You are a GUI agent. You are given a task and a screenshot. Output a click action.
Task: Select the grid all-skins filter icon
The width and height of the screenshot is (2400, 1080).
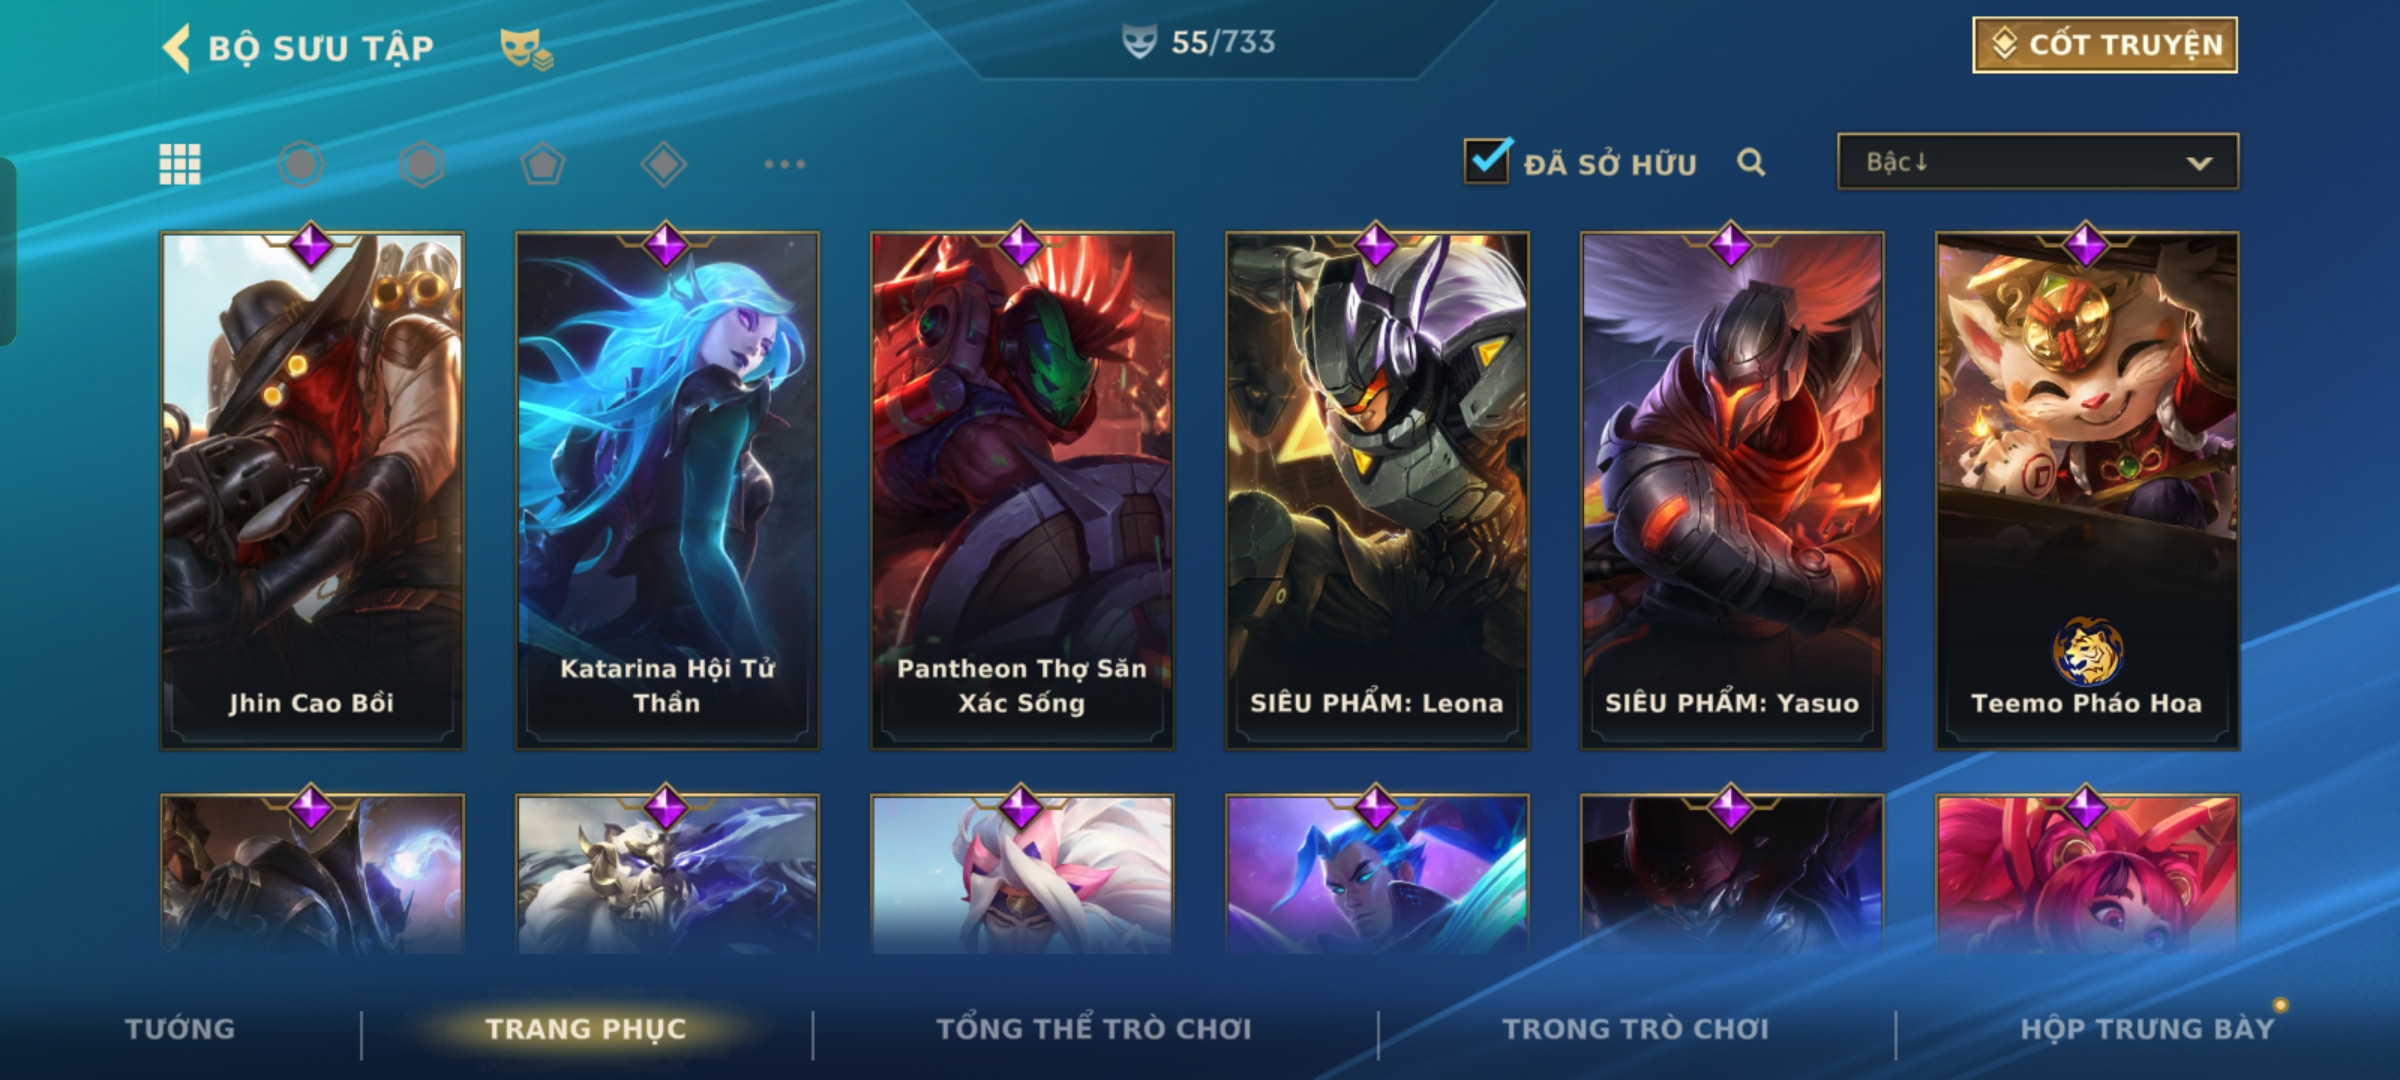pyautogui.click(x=180, y=164)
